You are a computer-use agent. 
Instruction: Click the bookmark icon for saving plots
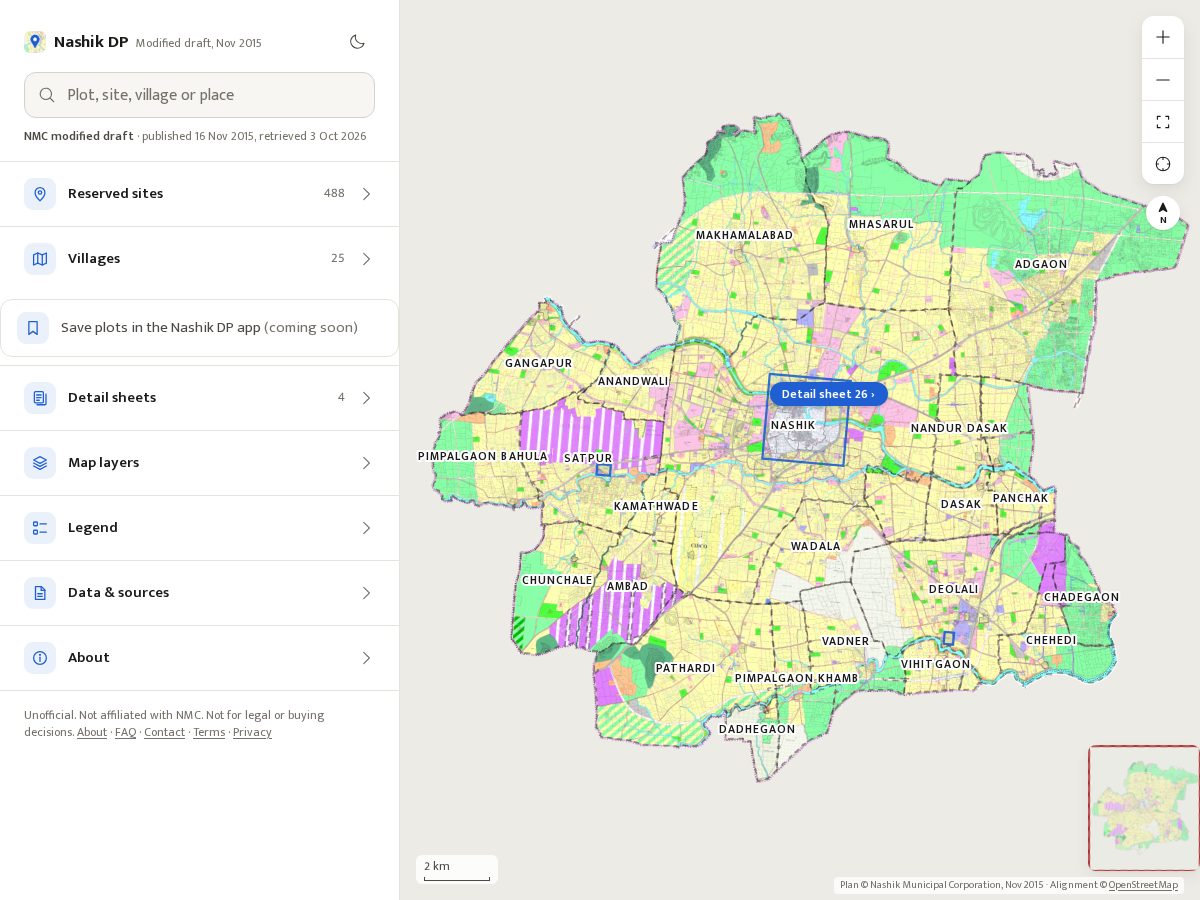(x=33, y=328)
